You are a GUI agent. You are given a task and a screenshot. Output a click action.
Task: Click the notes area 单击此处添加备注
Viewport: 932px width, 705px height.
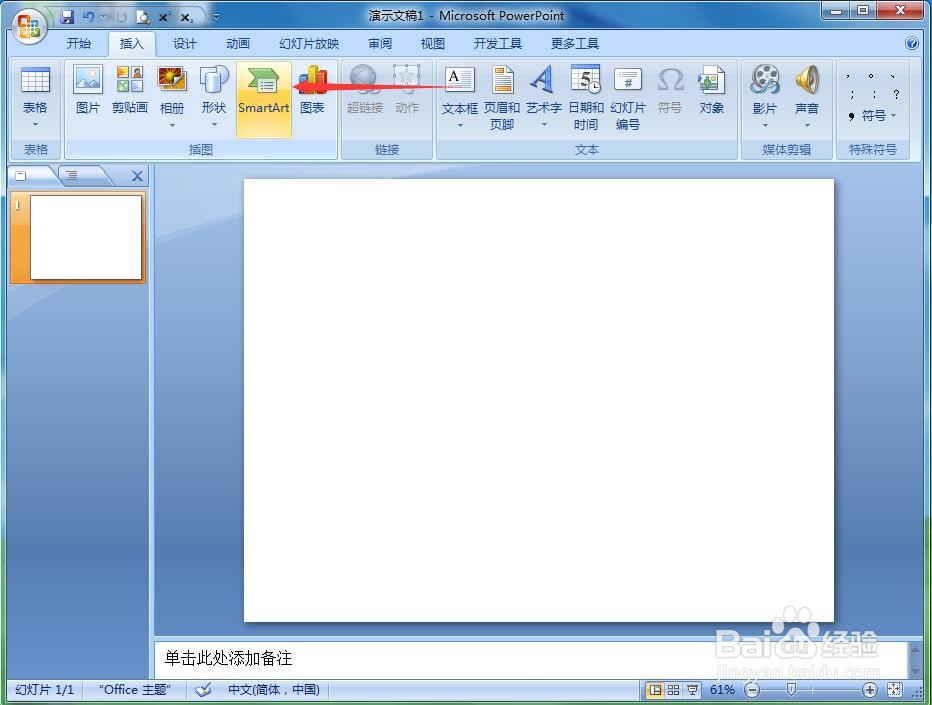[532, 659]
